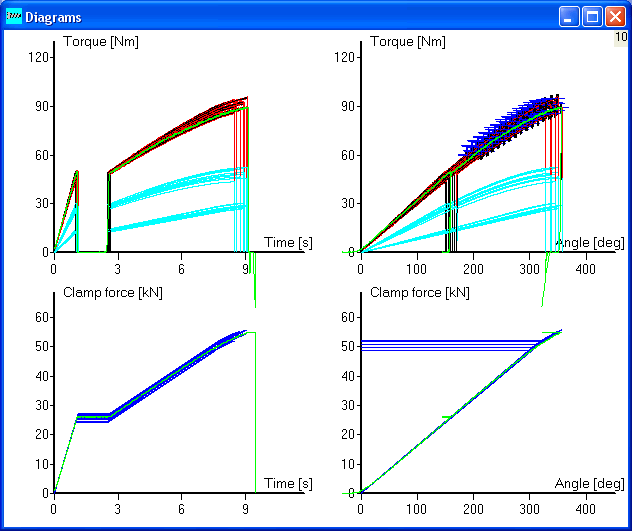
Task: Click "Angle [deg]" label on torque-angle chart
Action: [x=588, y=242]
